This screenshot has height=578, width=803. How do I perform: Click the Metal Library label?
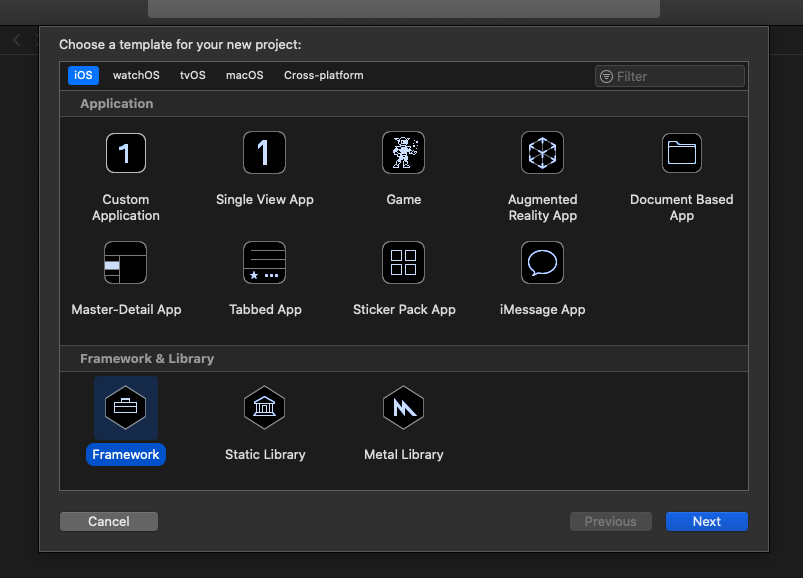click(x=404, y=455)
